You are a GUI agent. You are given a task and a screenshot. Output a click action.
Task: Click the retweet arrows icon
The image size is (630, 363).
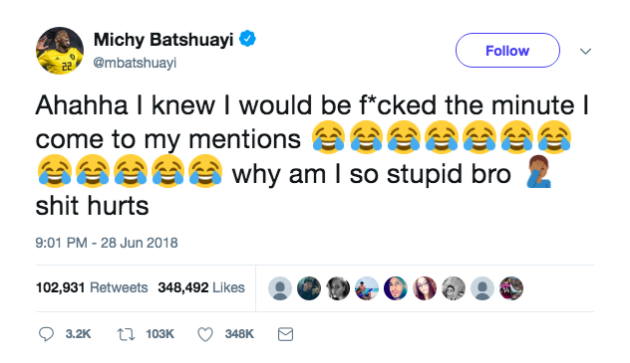[x=126, y=334]
